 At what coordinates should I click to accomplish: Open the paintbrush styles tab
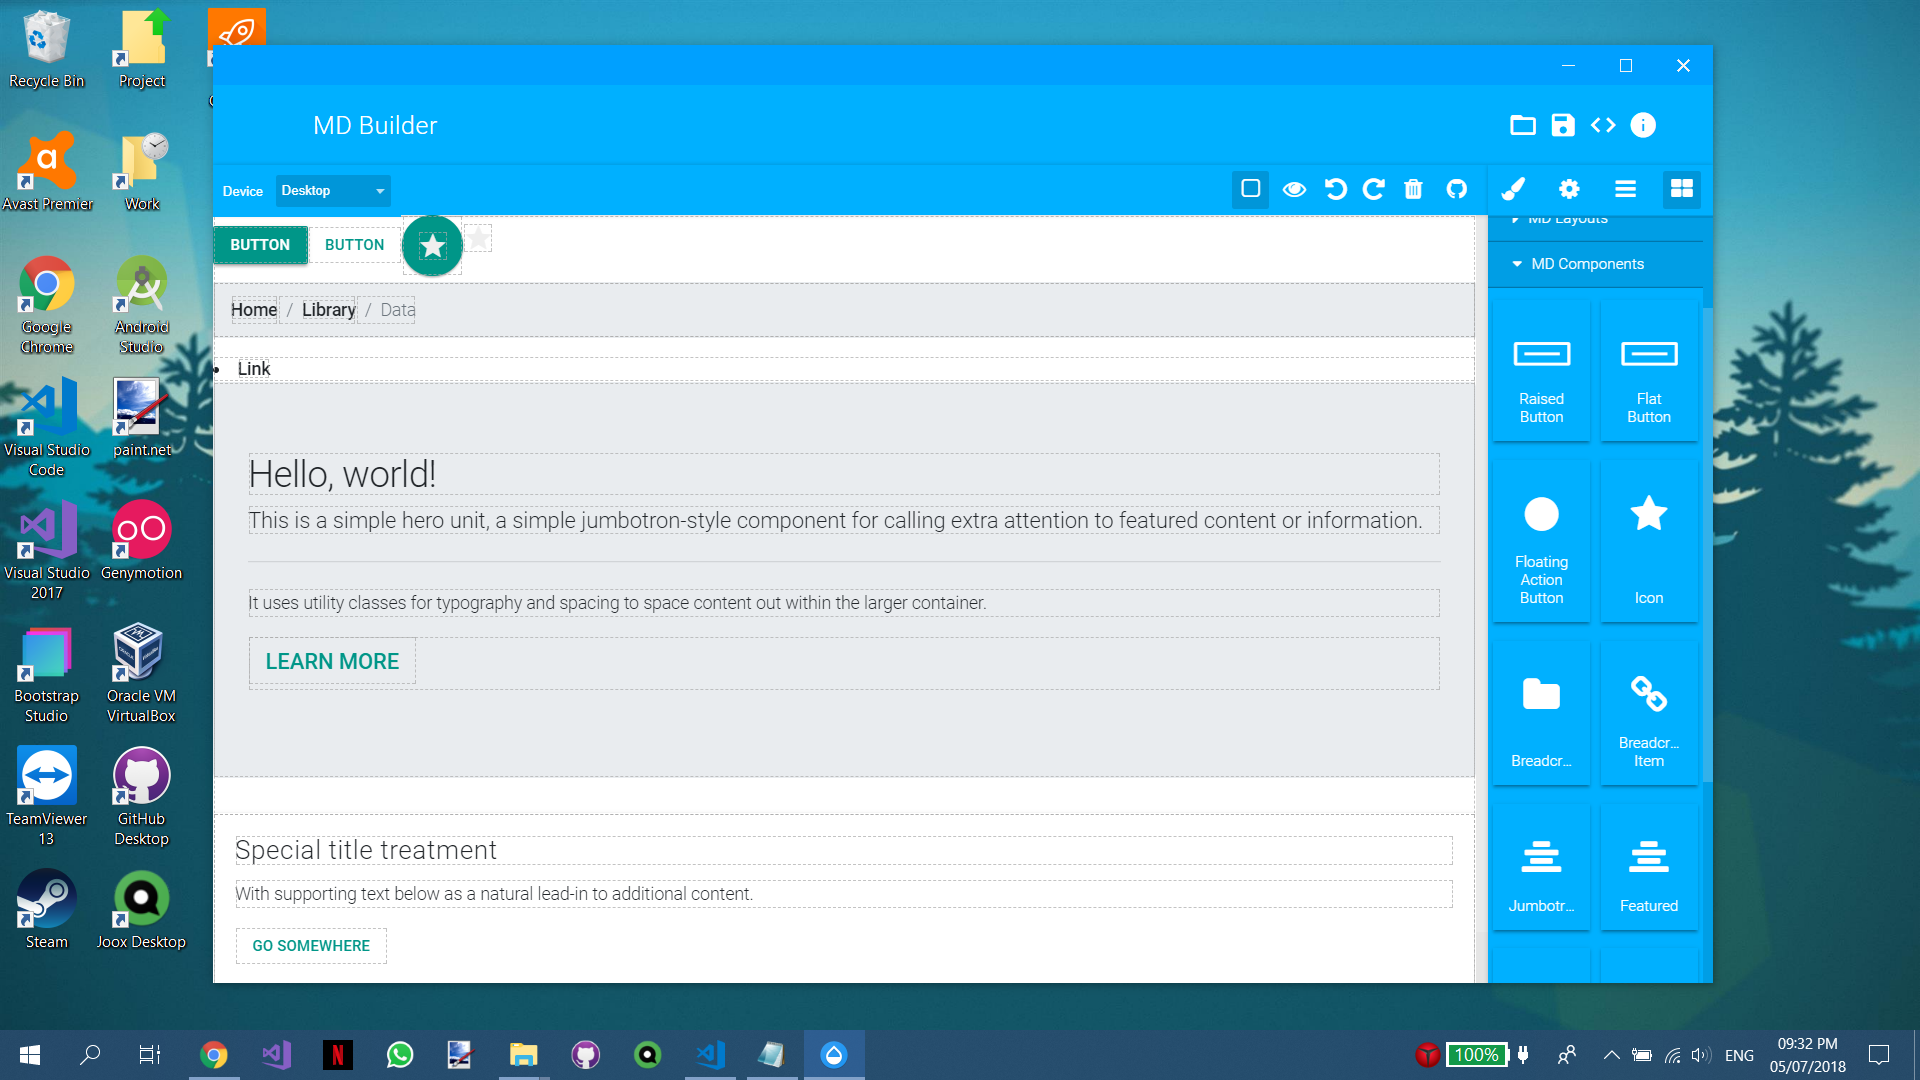point(1513,189)
